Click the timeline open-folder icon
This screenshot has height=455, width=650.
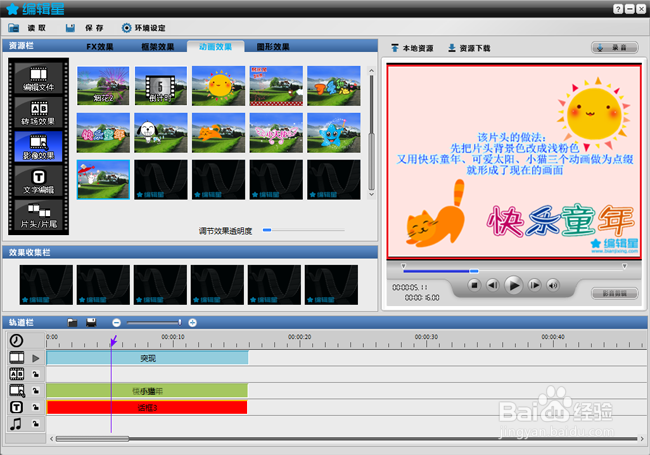pyautogui.click(x=72, y=322)
